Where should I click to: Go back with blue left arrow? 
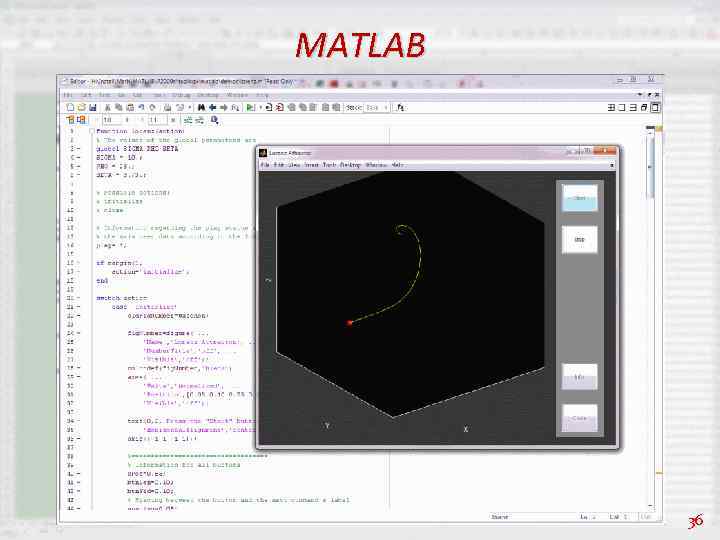[x=212, y=107]
